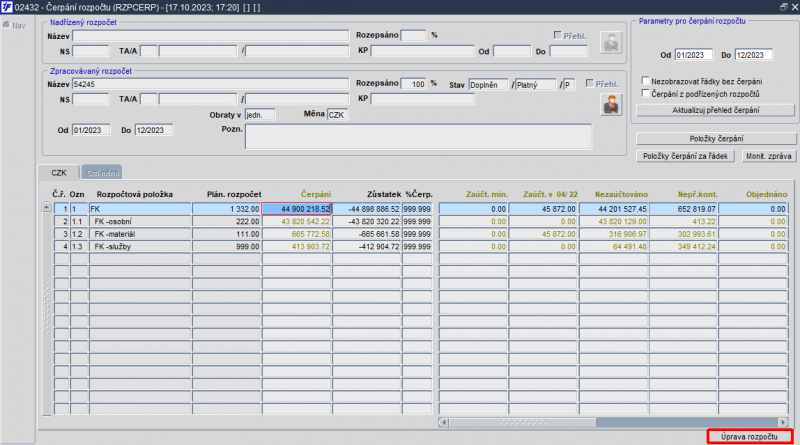Toggle Přehl. checkbox in Zpracovávaný rozpočet

[590, 83]
